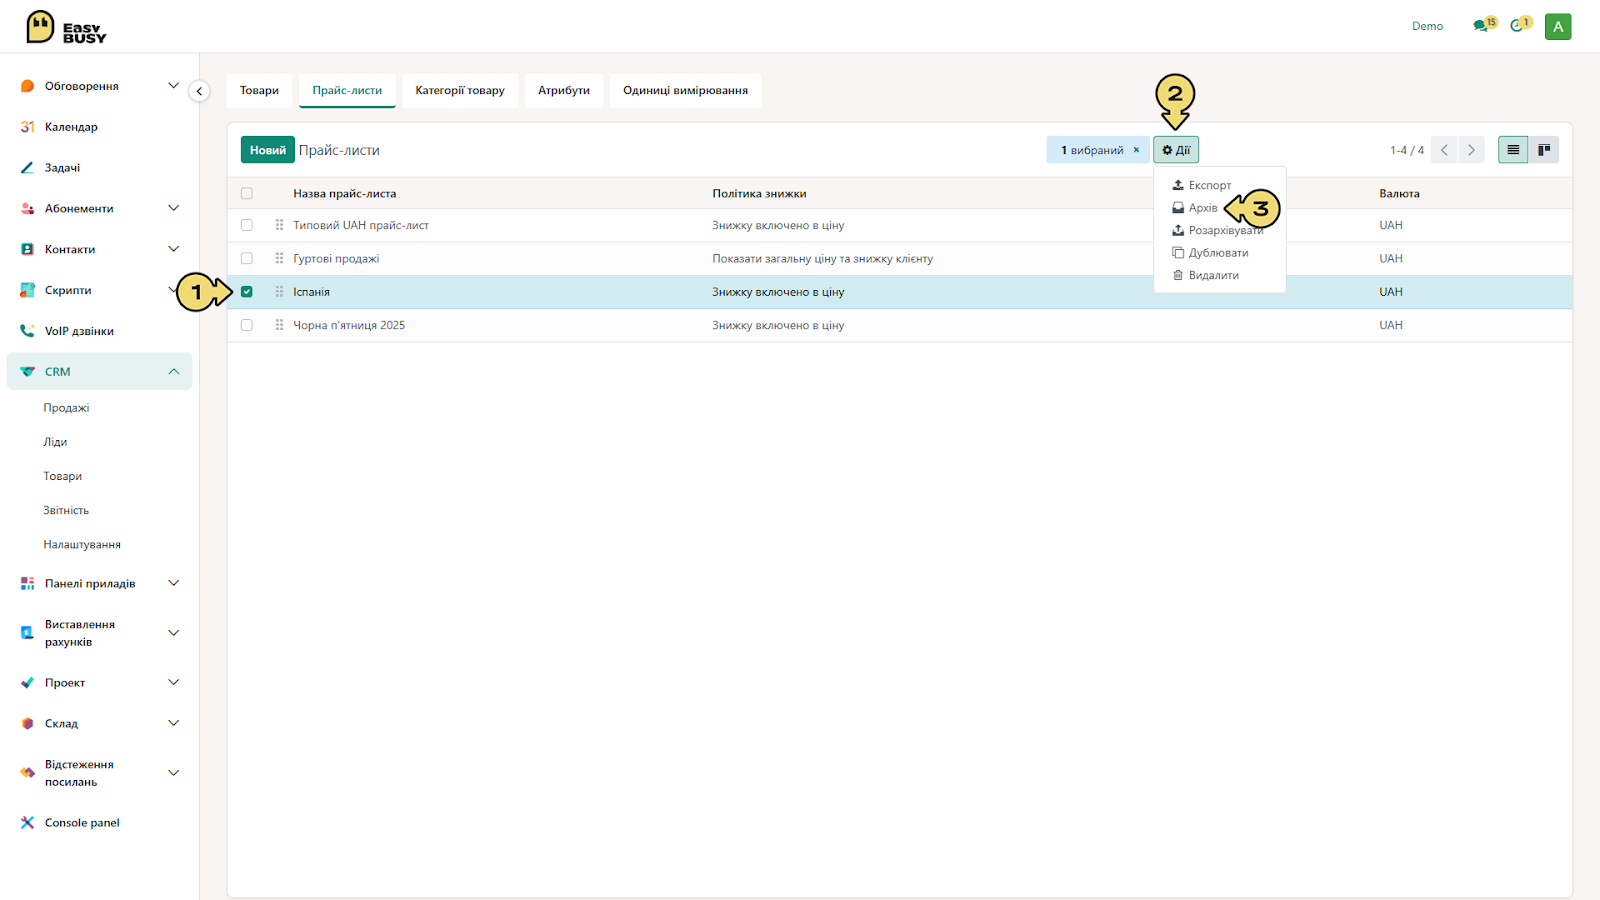Choose Архів from actions menu
Screen dimensions: 1600x900
coord(1203,208)
